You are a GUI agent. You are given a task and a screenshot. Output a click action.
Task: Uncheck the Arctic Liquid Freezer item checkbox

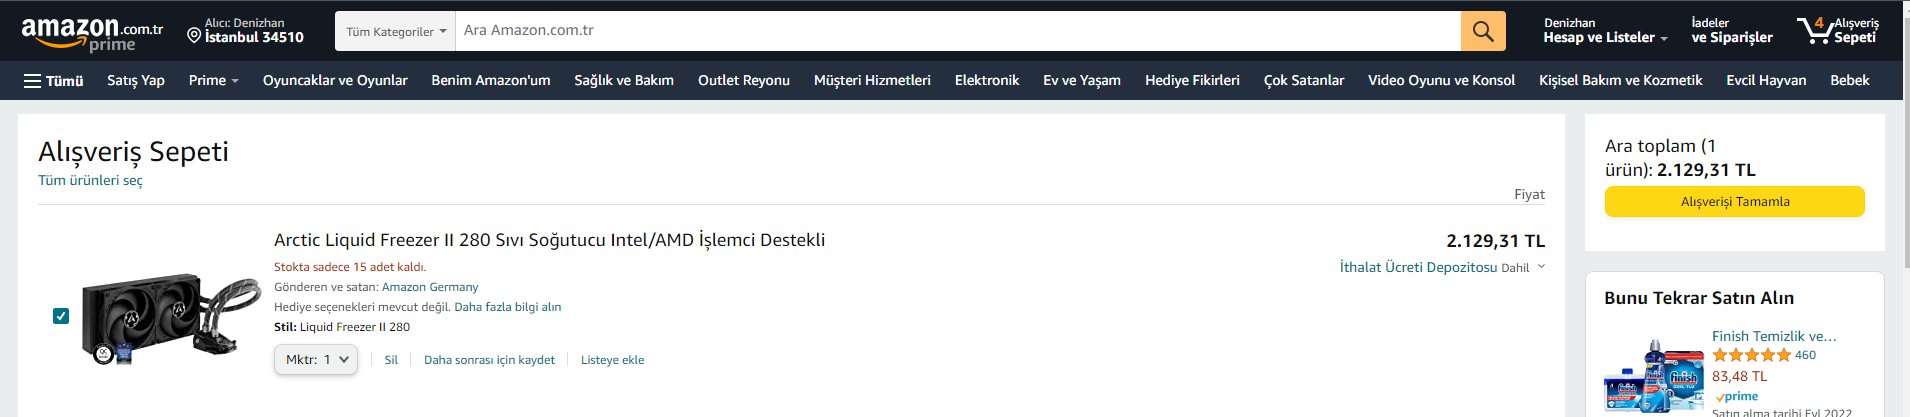[x=61, y=316]
